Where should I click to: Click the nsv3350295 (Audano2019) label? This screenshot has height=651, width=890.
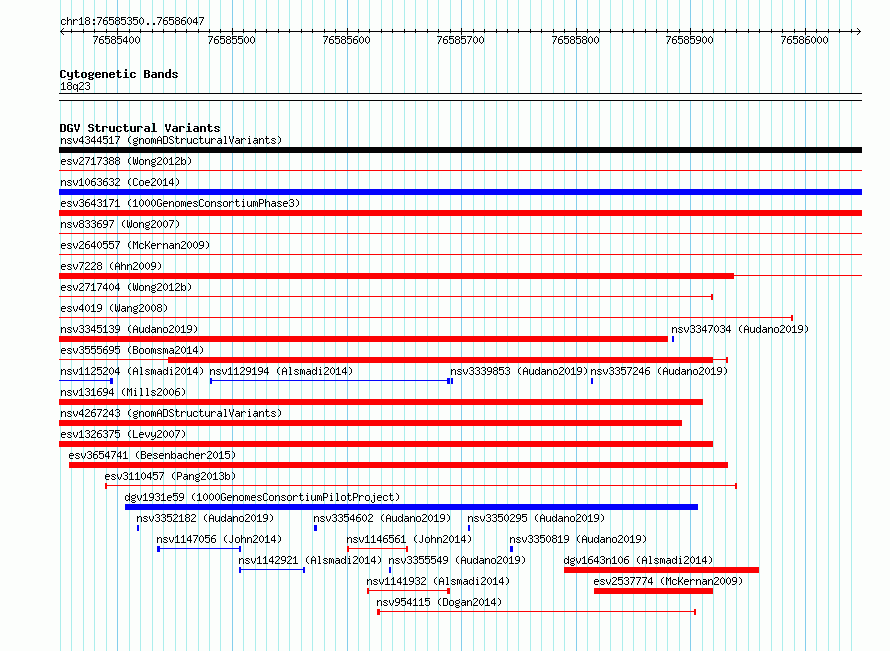coord(536,518)
